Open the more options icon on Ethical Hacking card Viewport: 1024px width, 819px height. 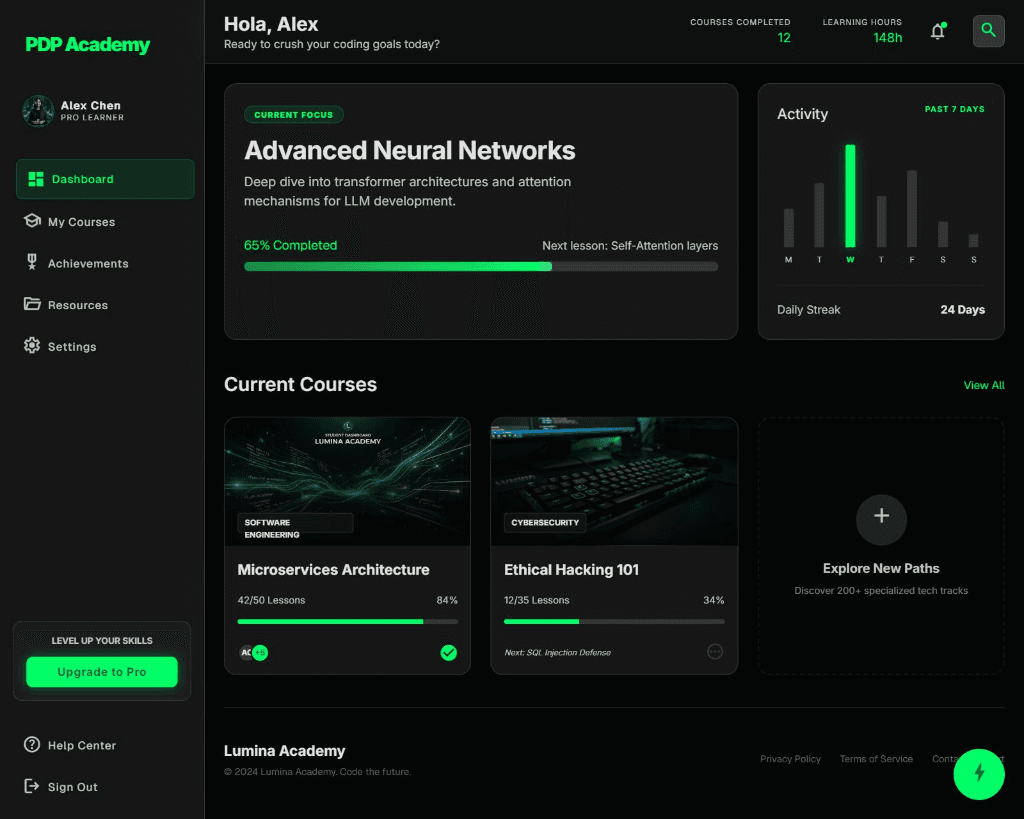tap(715, 652)
